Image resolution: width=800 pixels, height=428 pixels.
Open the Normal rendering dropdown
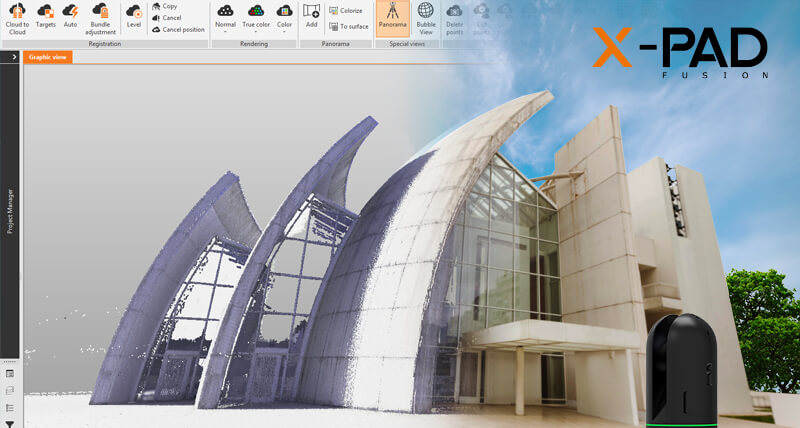pyautogui.click(x=225, y=18)
